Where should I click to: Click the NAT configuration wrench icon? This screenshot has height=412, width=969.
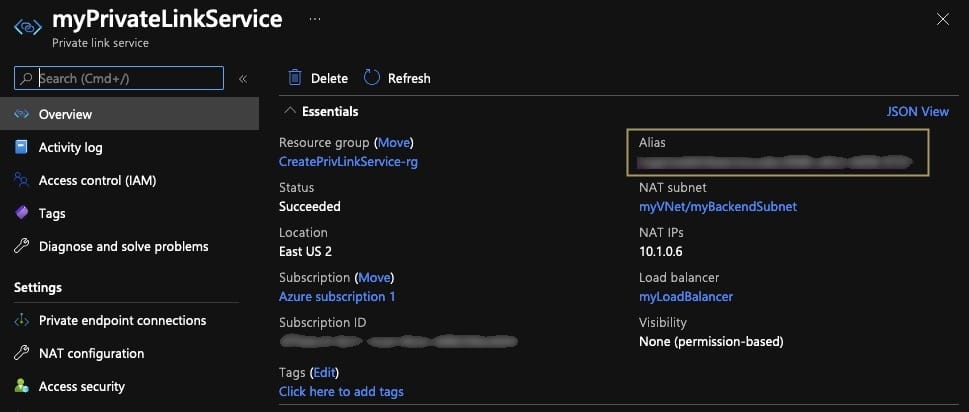[22, 353]
